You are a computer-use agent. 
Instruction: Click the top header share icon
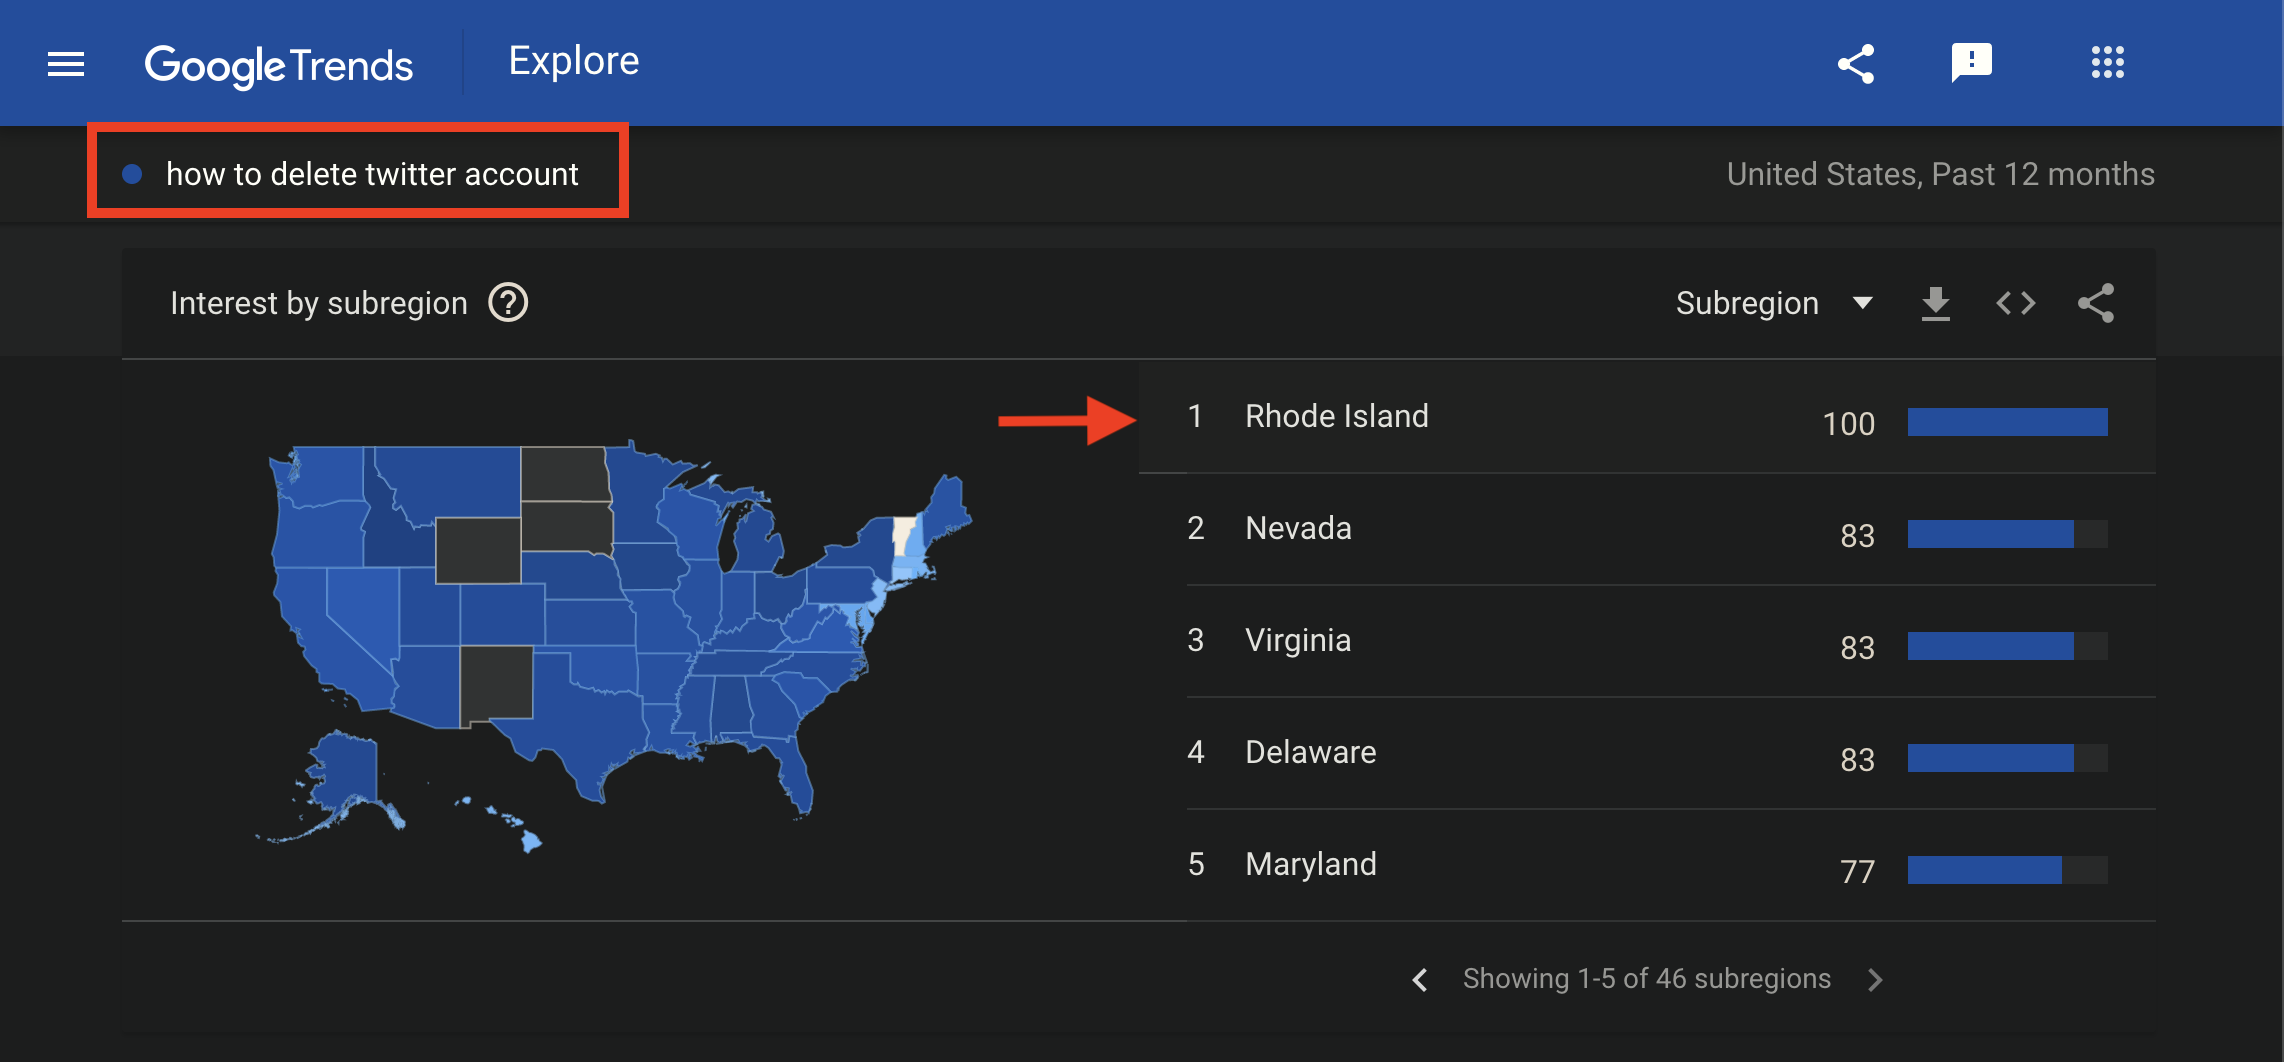pyautogui.click(x=1856, y=65)
